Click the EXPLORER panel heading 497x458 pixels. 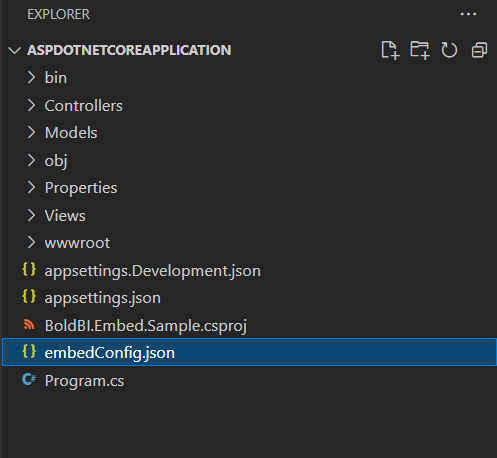coord(58,14)
